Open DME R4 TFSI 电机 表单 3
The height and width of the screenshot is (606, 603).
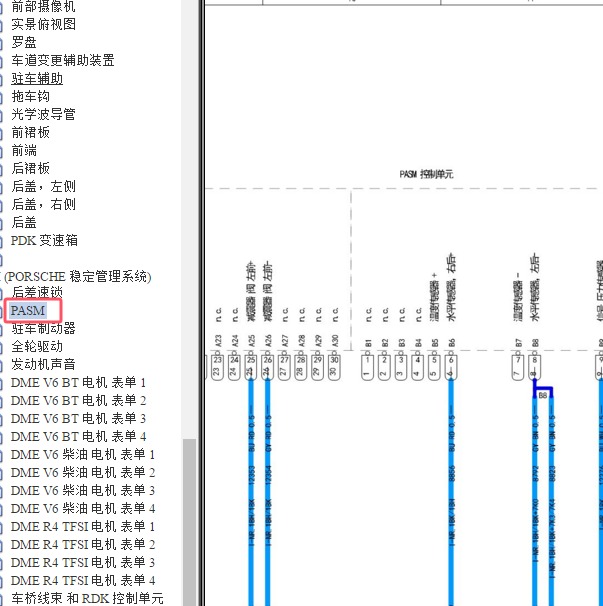click(x=83, y=563)
